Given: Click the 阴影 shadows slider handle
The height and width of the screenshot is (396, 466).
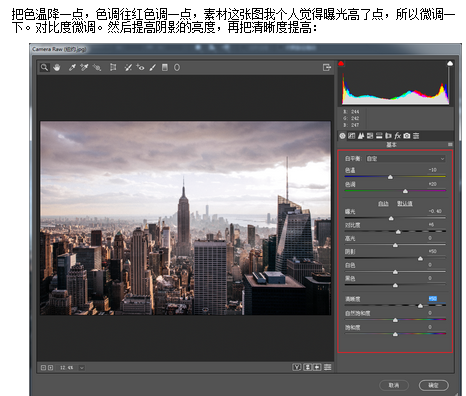Looking at the screenshot, I should [420, 258].
